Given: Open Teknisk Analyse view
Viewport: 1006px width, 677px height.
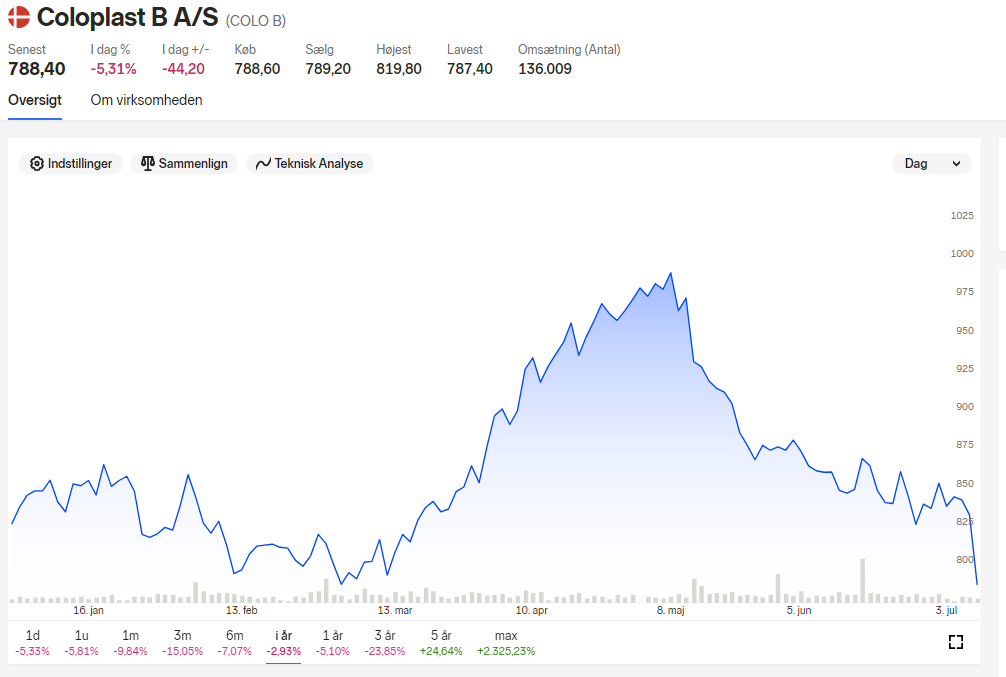Looking at the screenshot, I should [310, 164].
